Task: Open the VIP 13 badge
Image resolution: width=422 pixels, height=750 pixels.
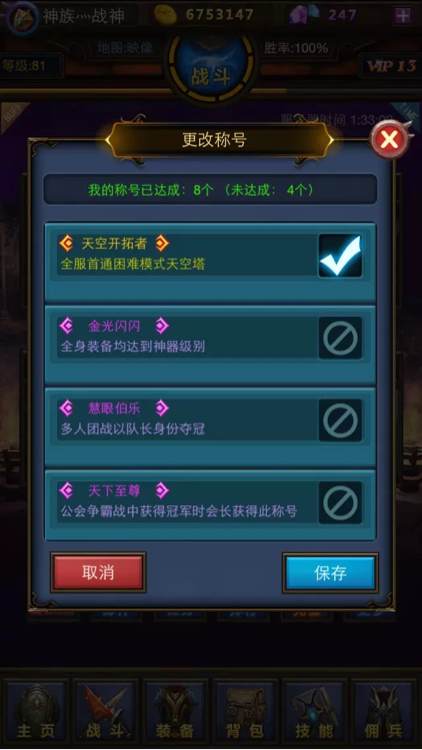Action: tap(391, 66)
